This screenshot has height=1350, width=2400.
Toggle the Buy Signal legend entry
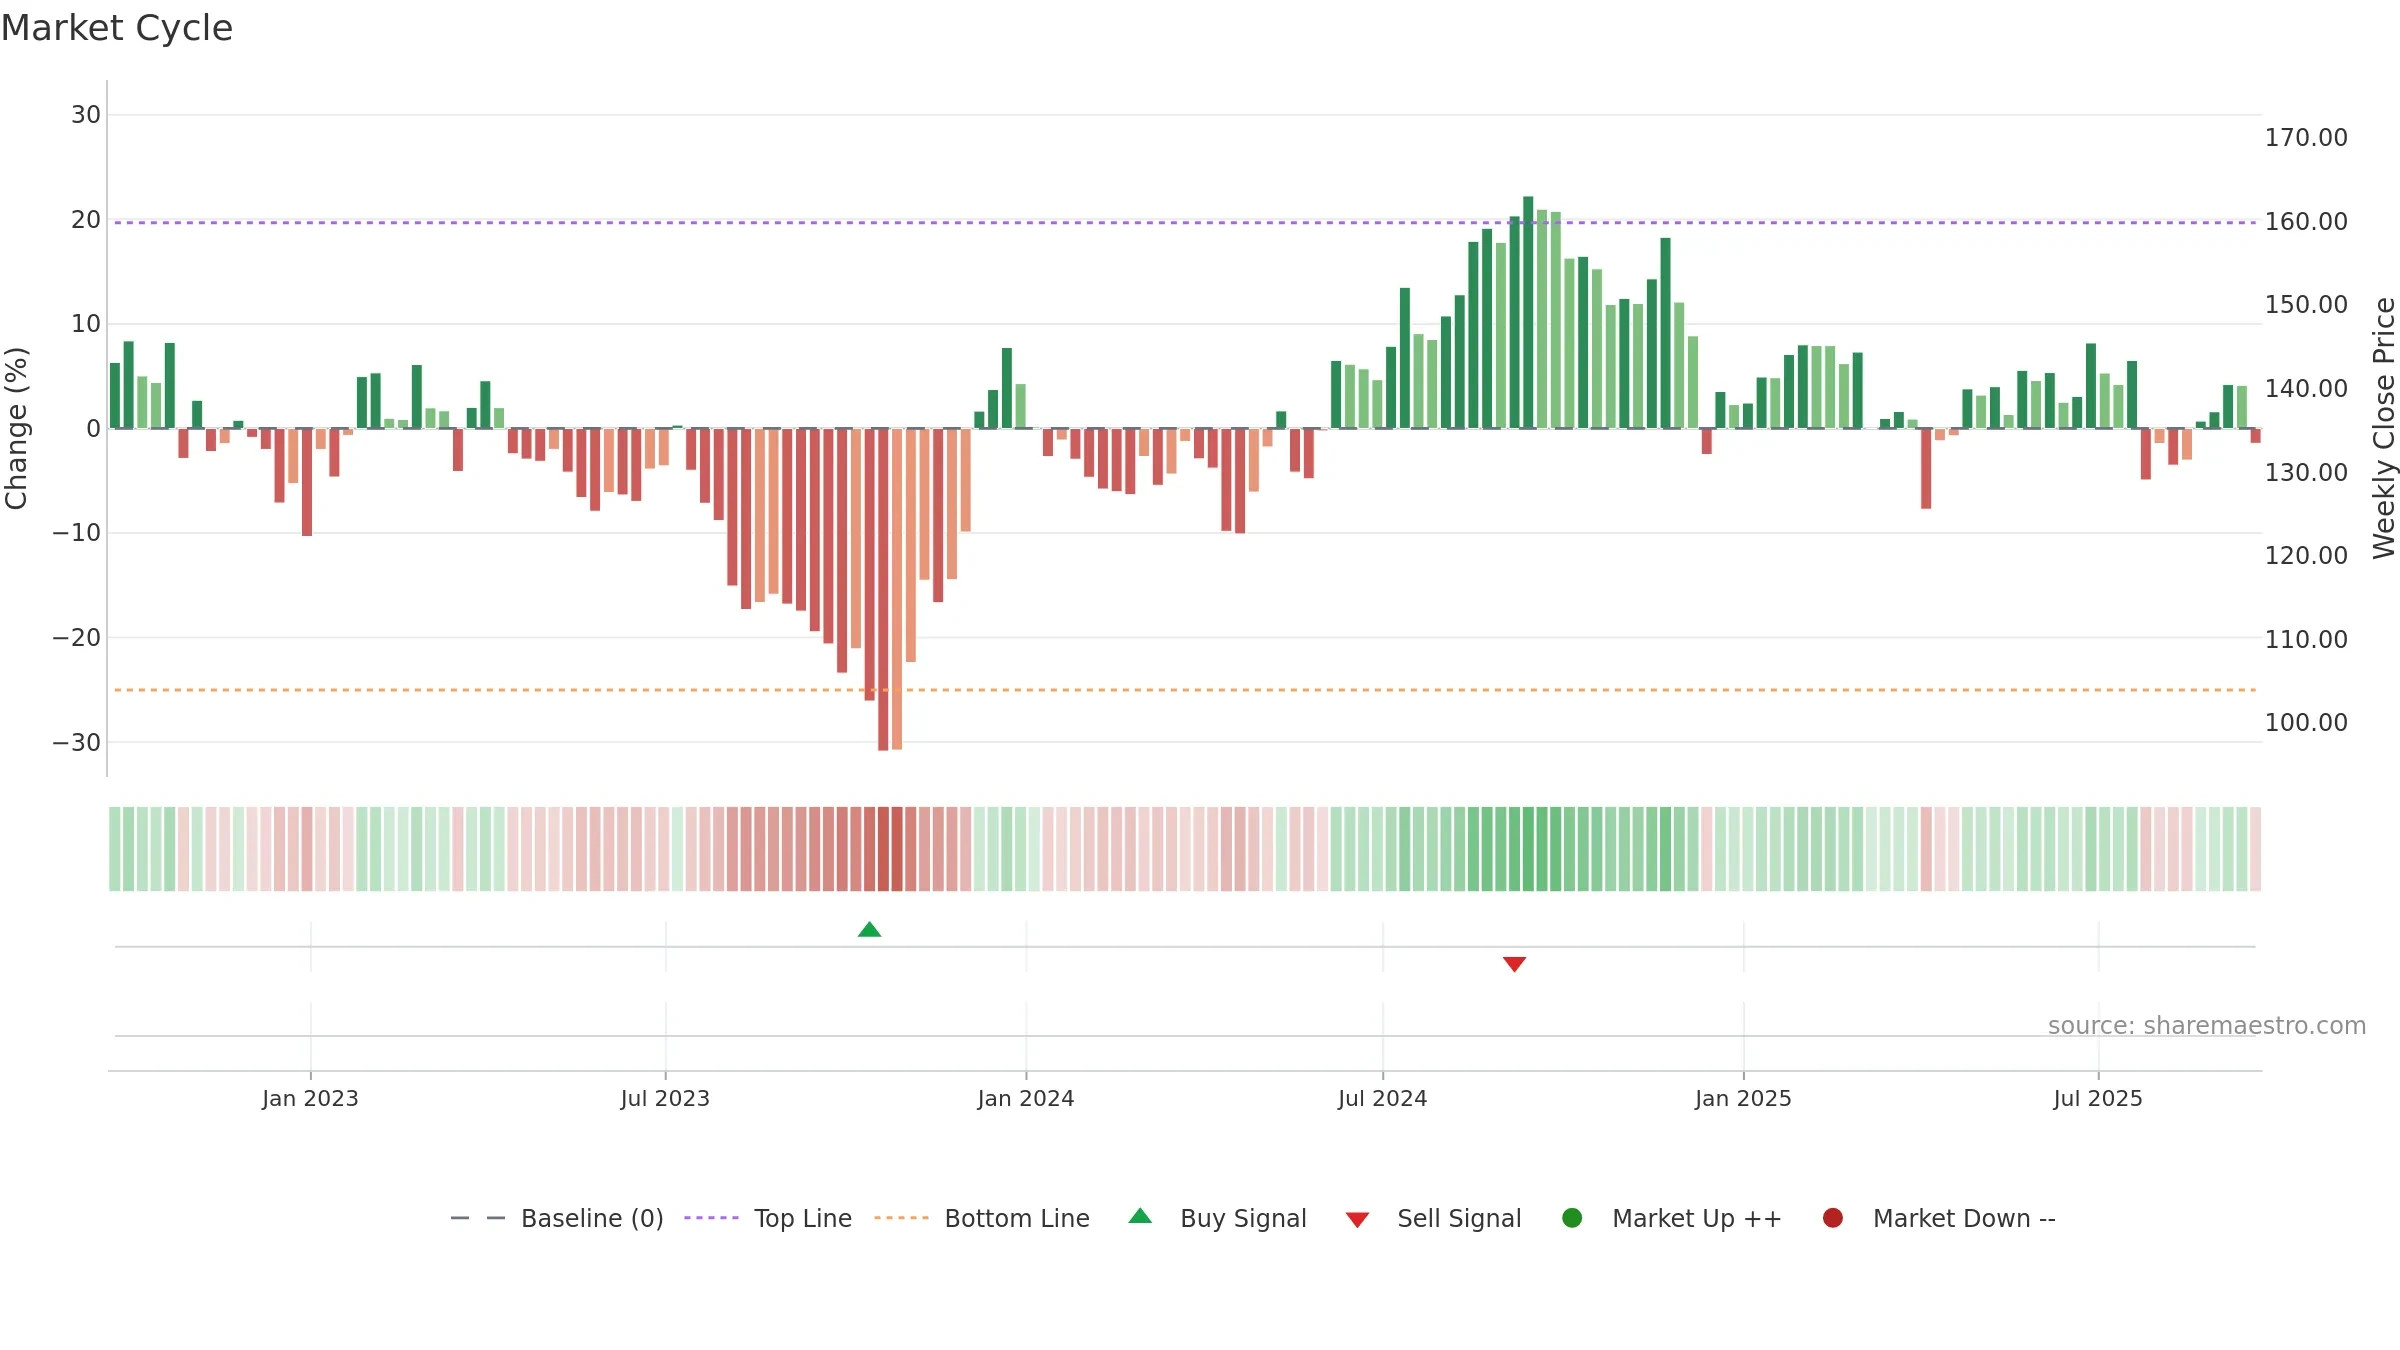1217,1218
